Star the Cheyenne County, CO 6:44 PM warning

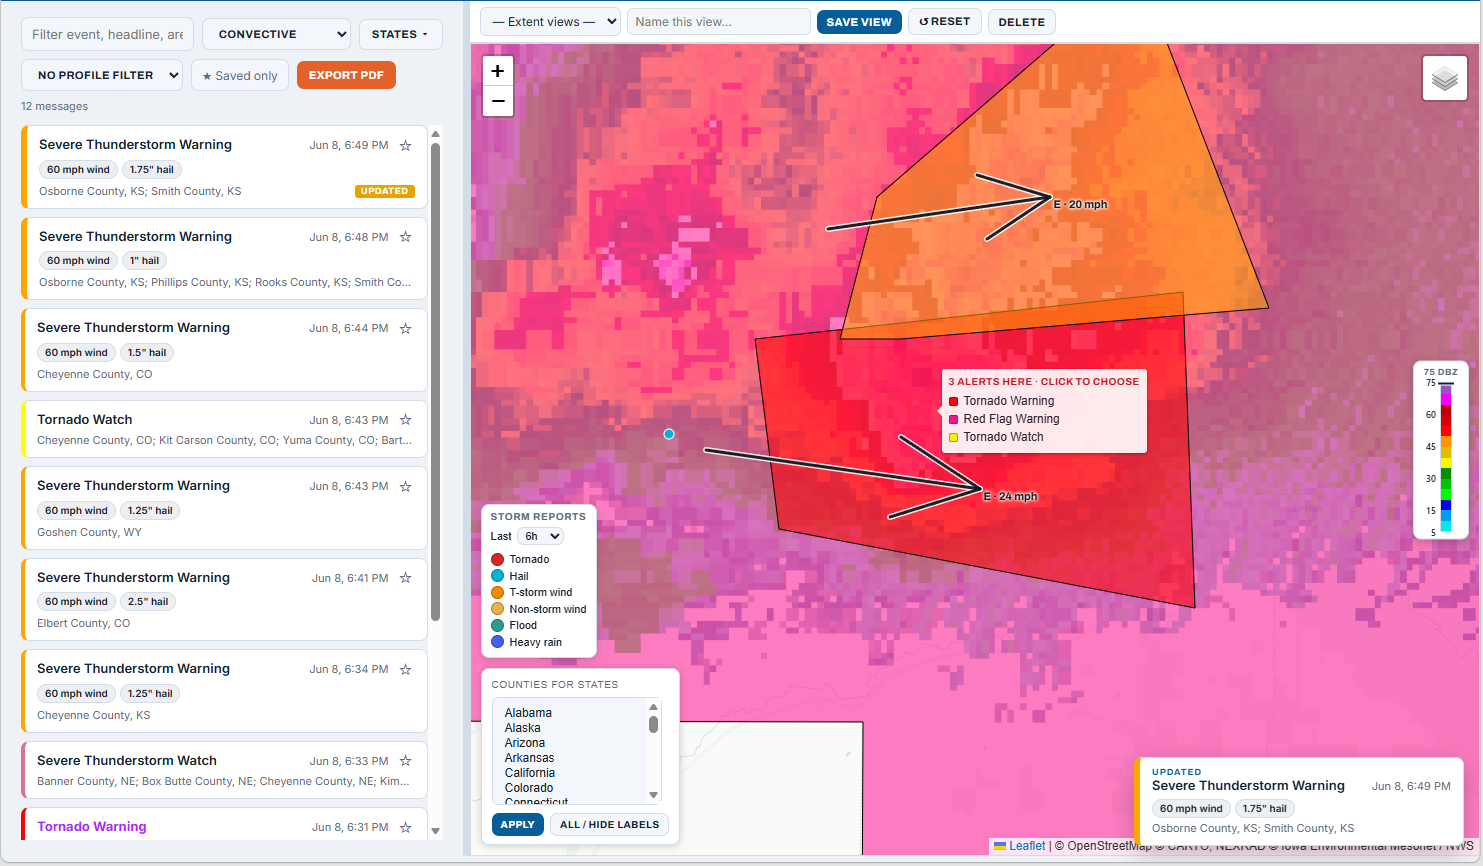tap(405, 328)
